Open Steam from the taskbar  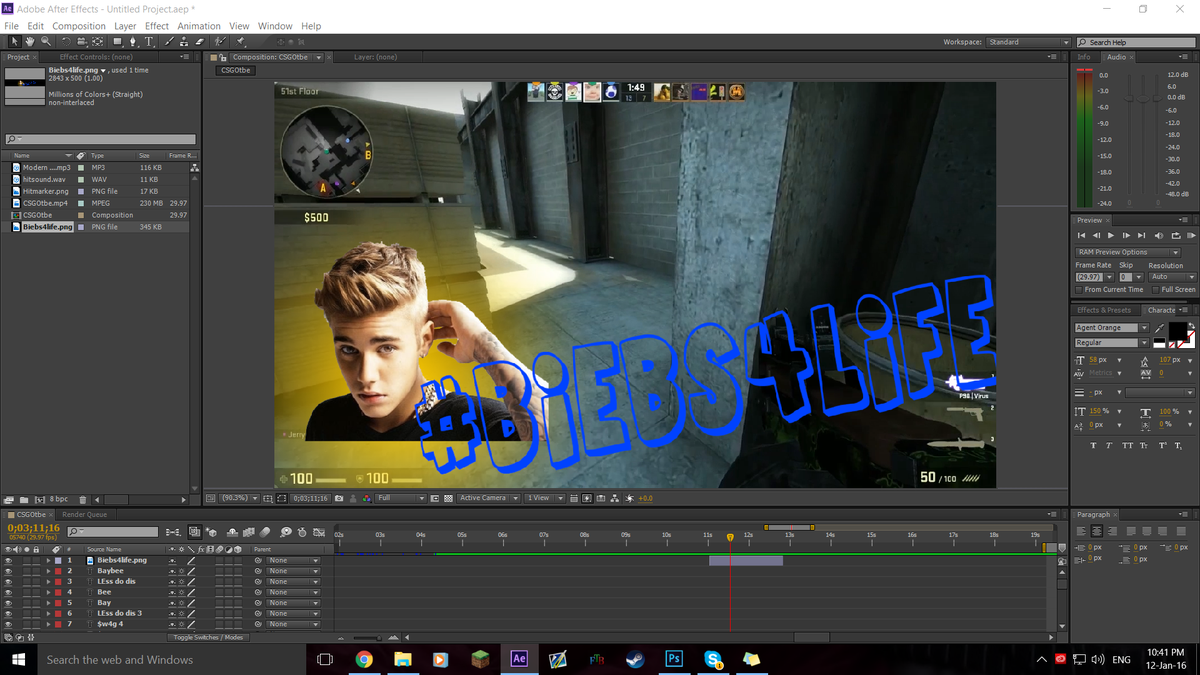pos(635,659)
